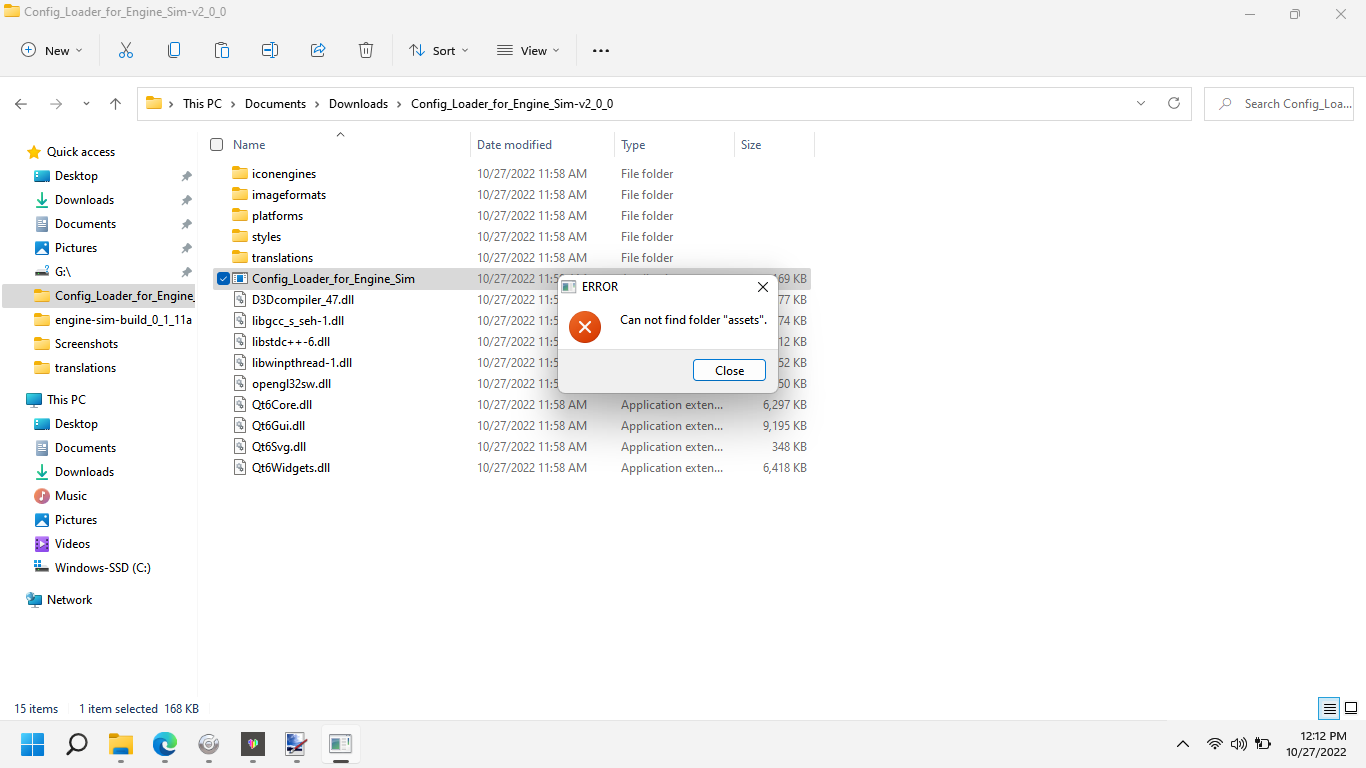Click the Delete icon in the toolbar
The height and width of the screenshot is (768, 1366).
click(x=366, y=49)
